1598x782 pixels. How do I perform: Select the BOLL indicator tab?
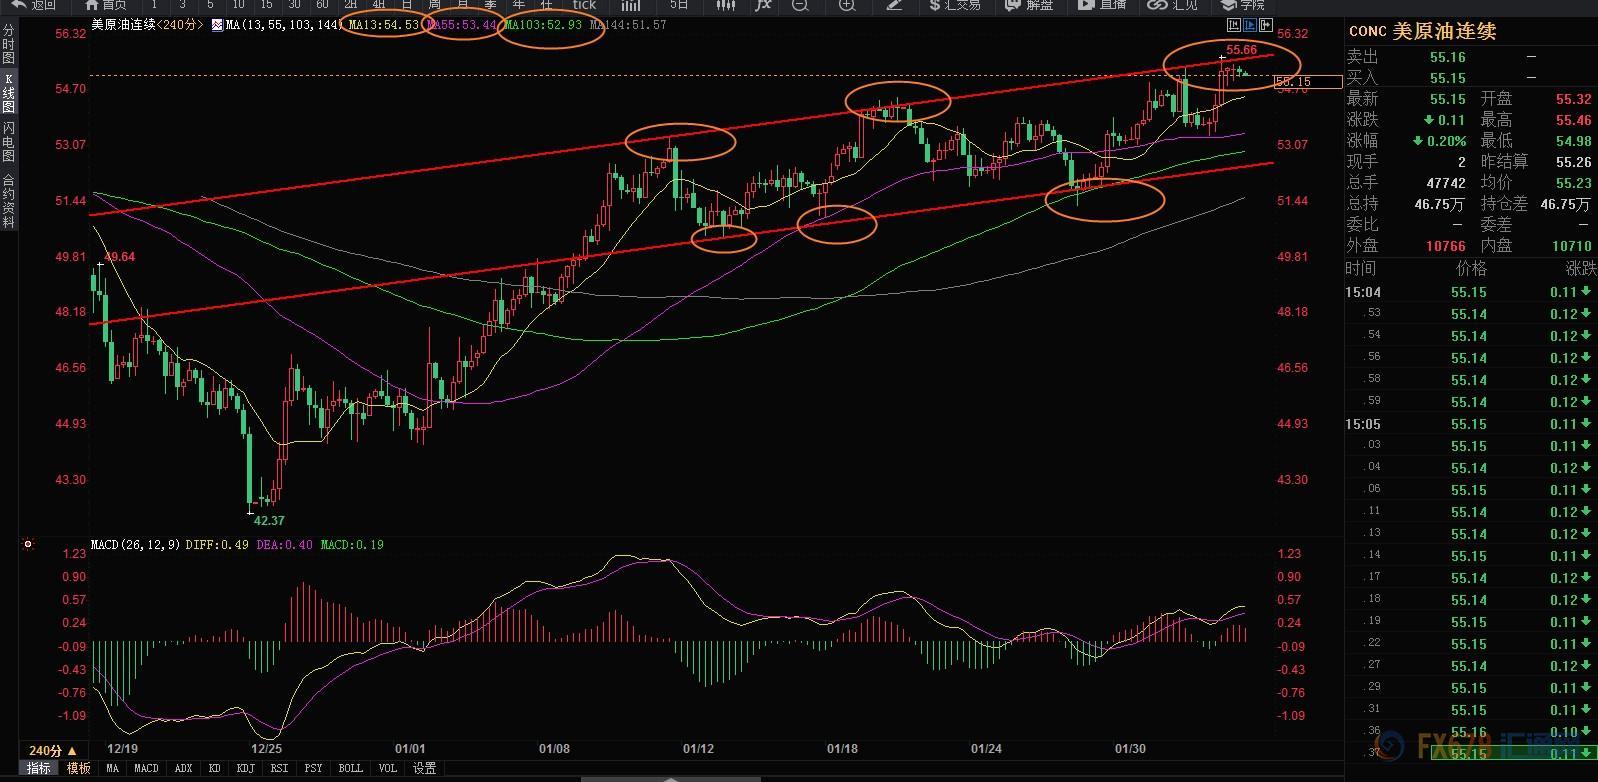pyautogui.click(x=350, y=768)
